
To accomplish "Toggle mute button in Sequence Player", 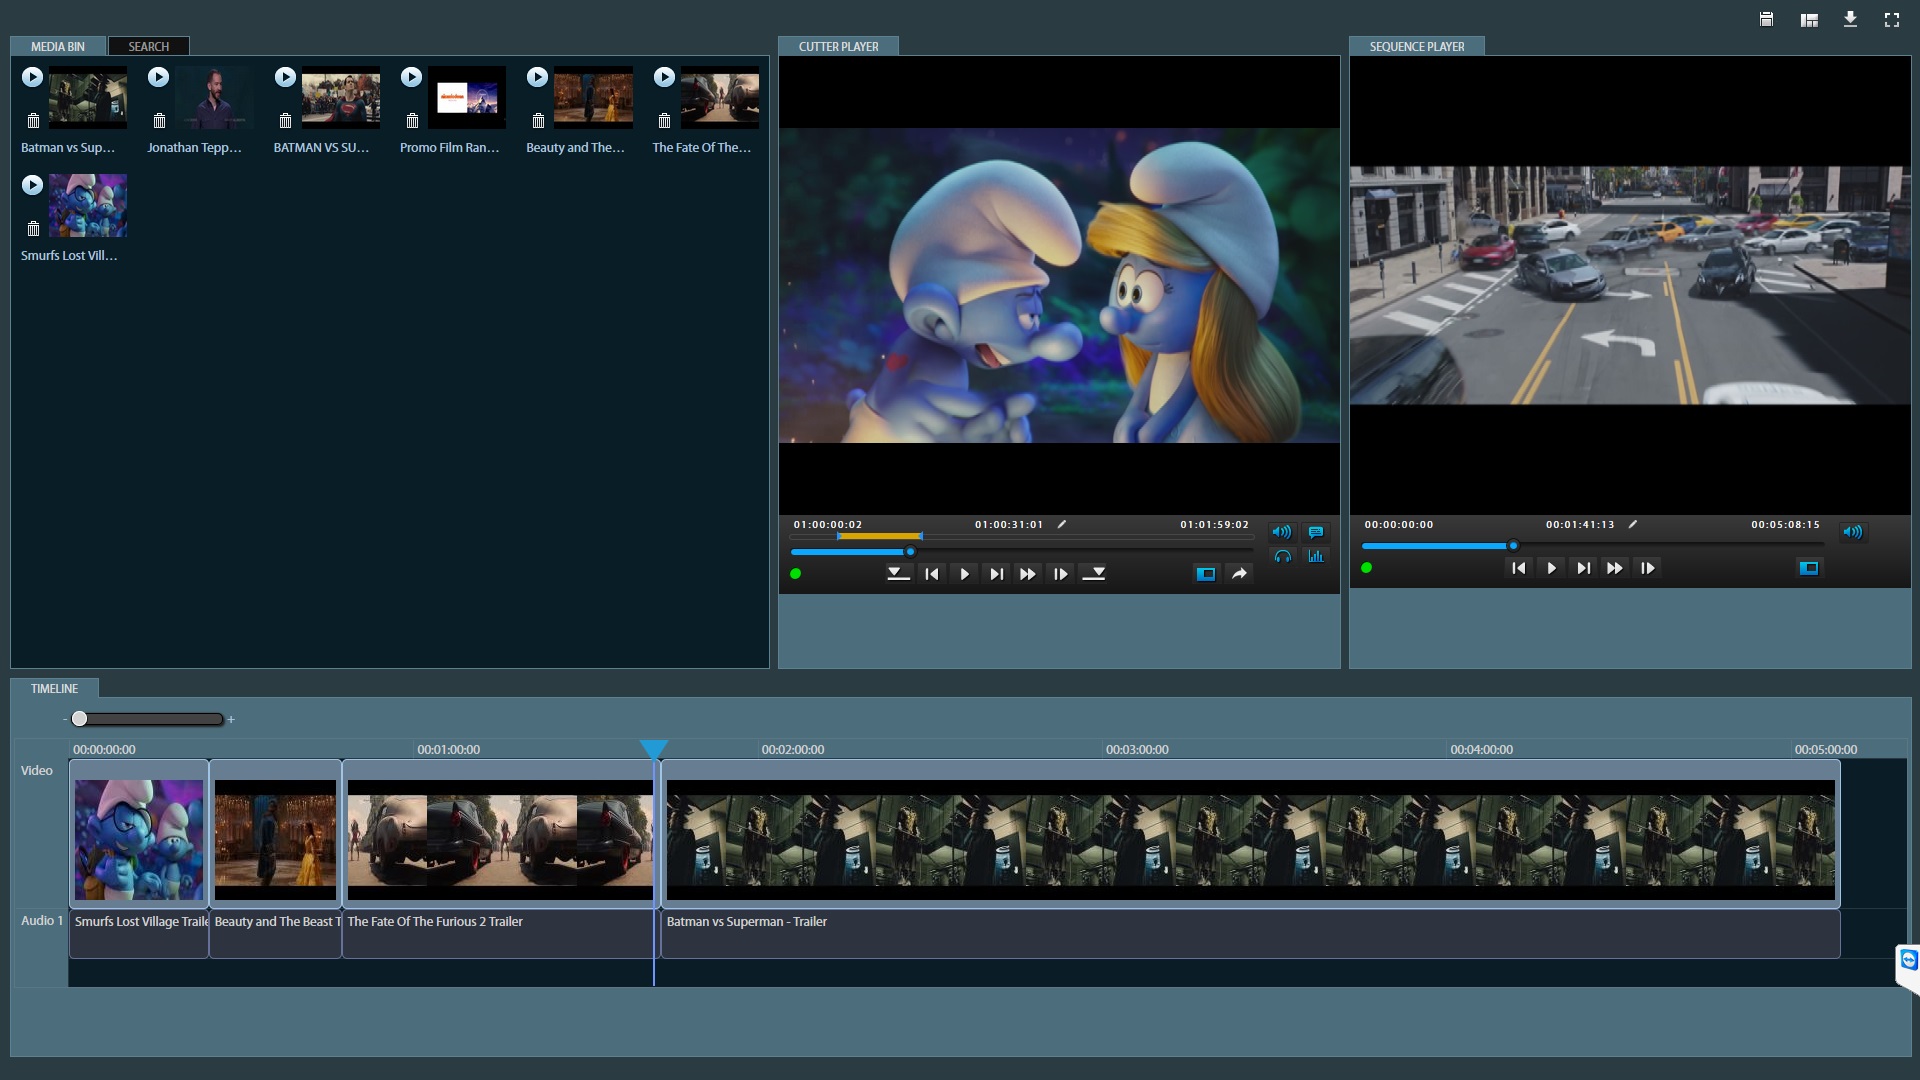I will pos(1854,531).
